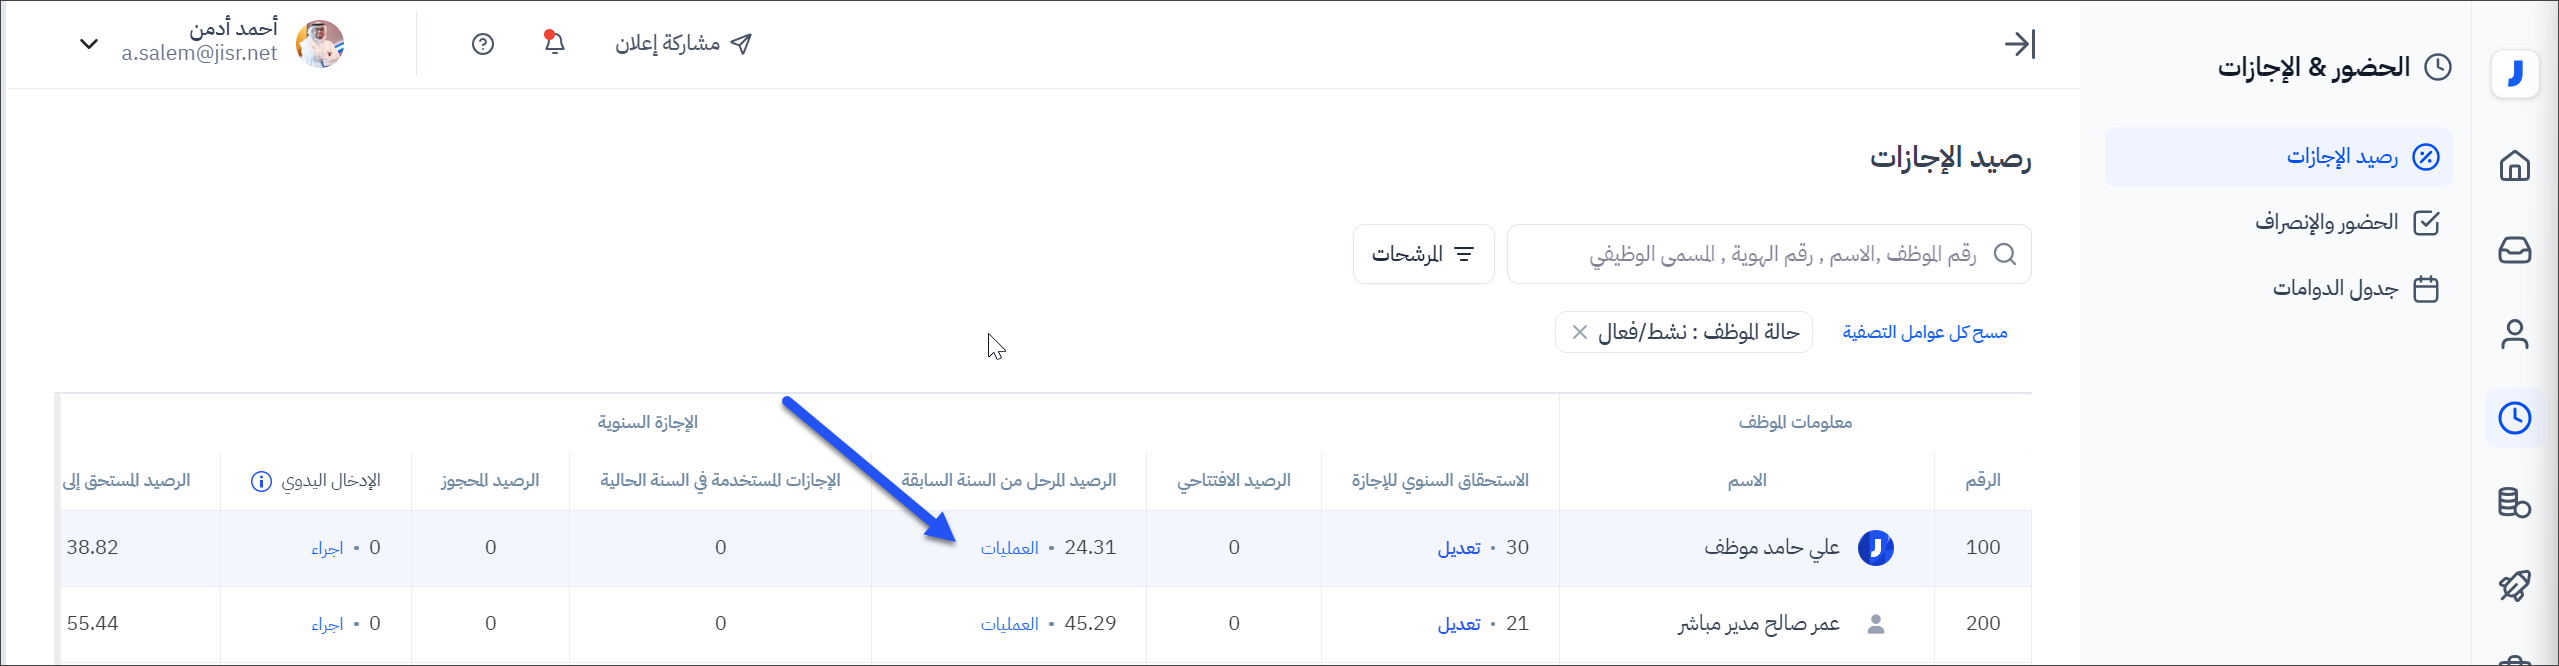Click the home icon in sidebar
The height and width of the screenshot is (666, 2559).
tap(2514, 166)
